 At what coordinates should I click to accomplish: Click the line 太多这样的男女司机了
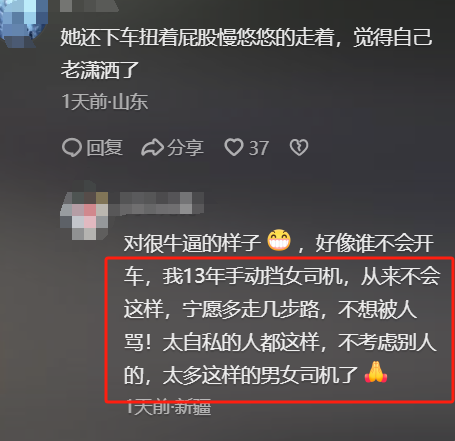pos(260,375)
